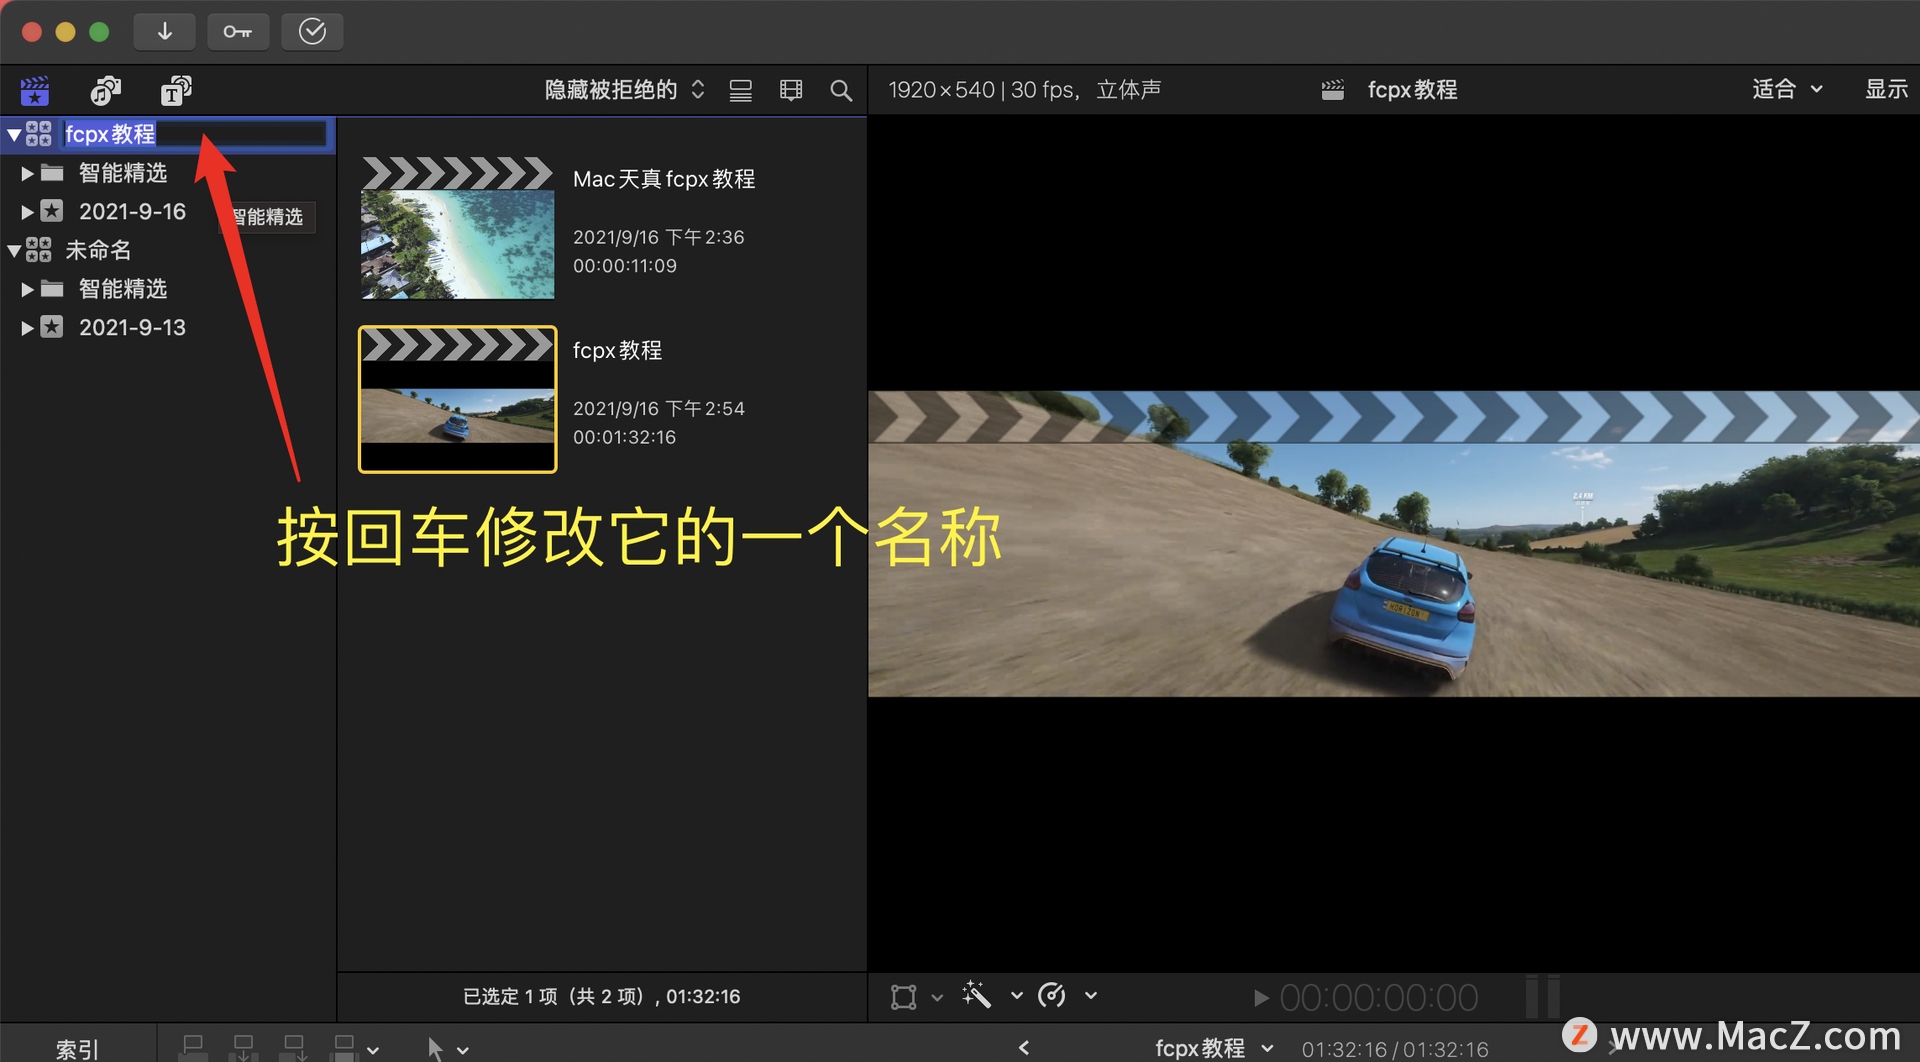Open background tasks checkmark button
Image resolution: width=1920 pixels, height=1062 pixels.
click(x=312, y=32)
